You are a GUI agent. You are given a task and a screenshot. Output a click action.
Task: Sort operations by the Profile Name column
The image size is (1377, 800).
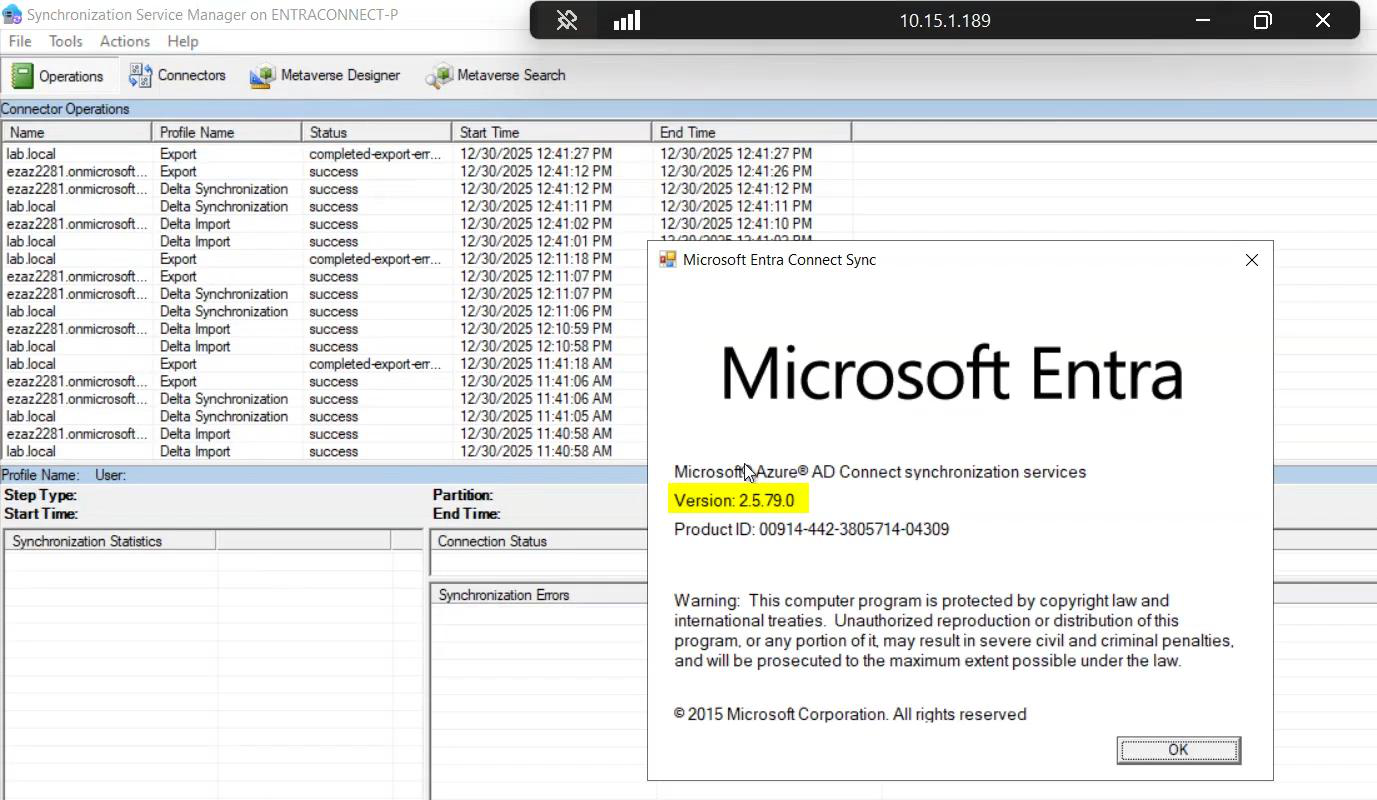[x=226, y=132]
